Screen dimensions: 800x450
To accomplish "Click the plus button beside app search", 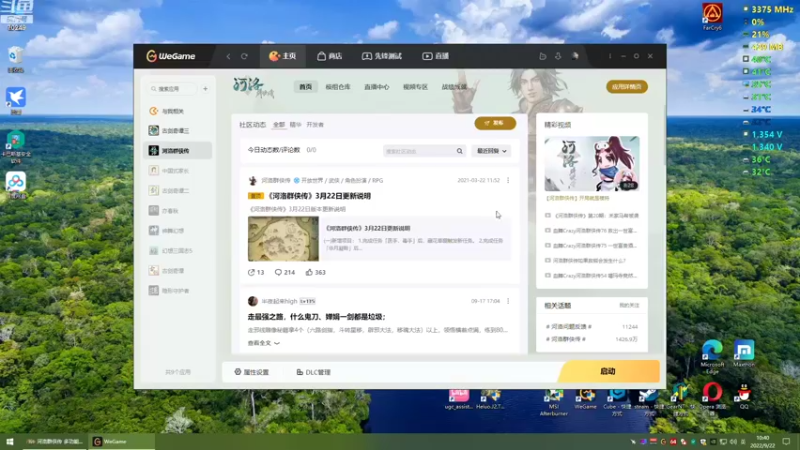I will 206,89.
